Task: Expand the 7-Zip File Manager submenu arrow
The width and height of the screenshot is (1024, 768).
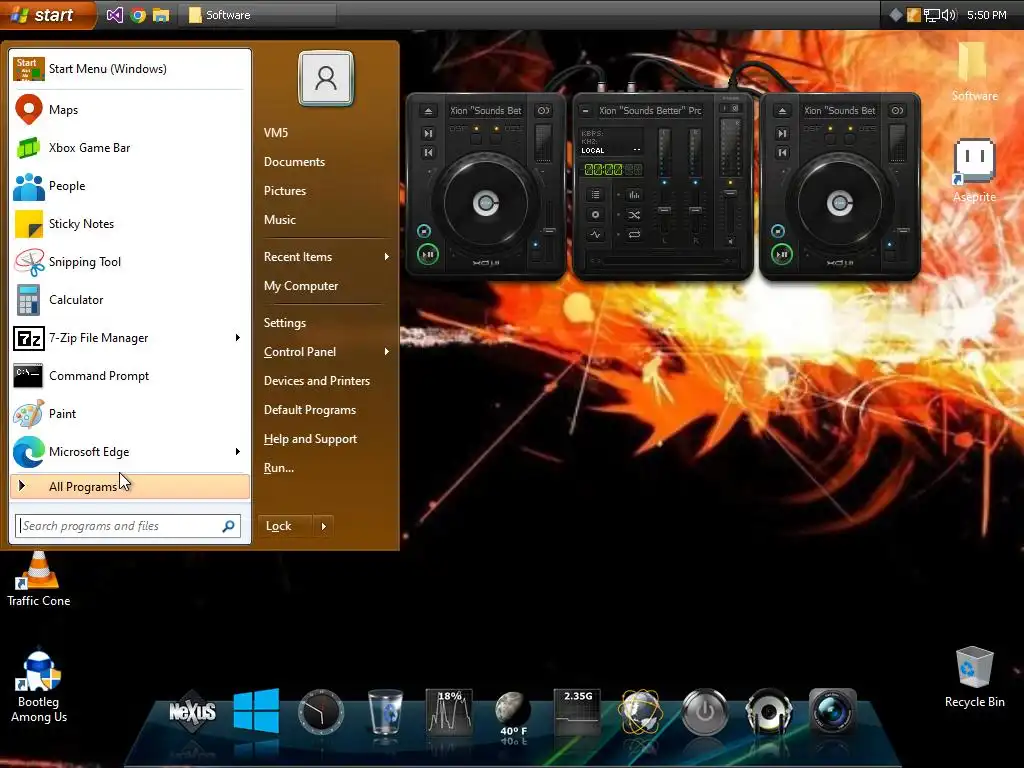Action: [237, 338]
